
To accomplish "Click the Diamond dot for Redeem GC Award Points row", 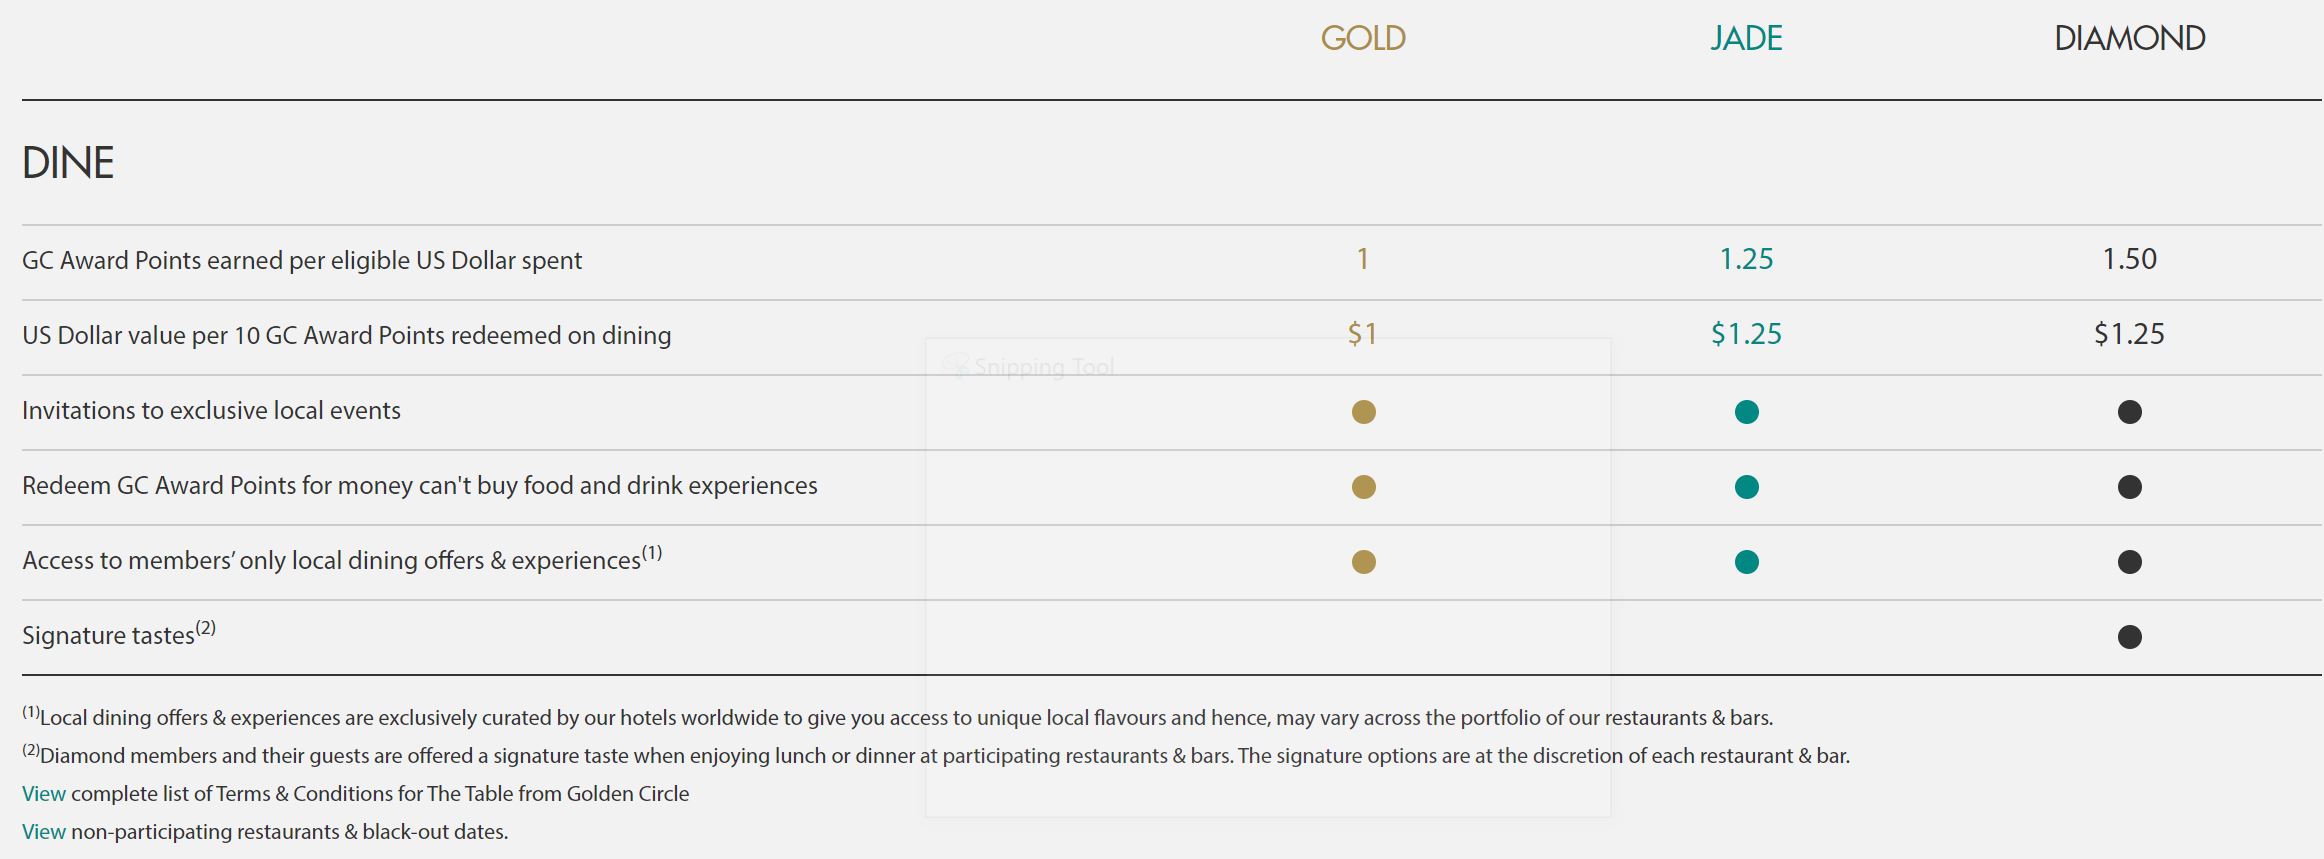I will point(2129,487).
